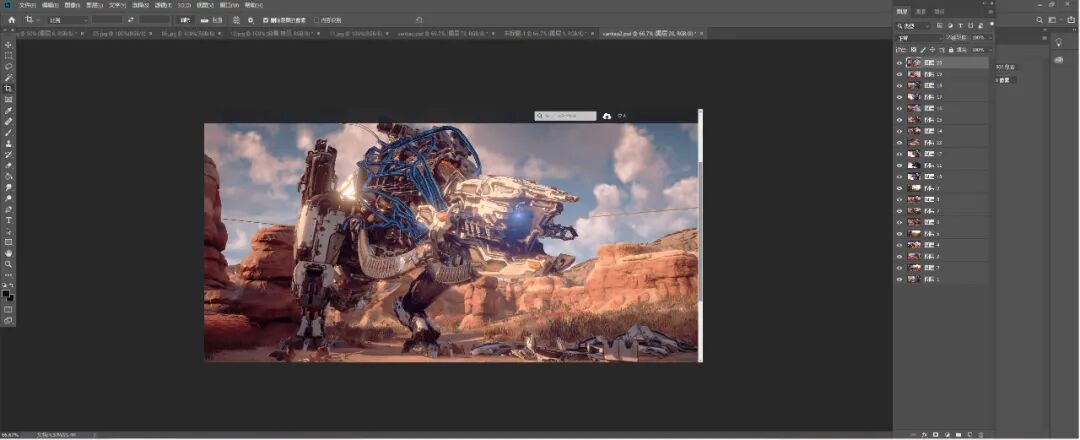Select the Crop tool in the toolbar
Image resolution: width=1080 pixels, height=440 pixels.
pyautogui.click(x=9, y=88)
